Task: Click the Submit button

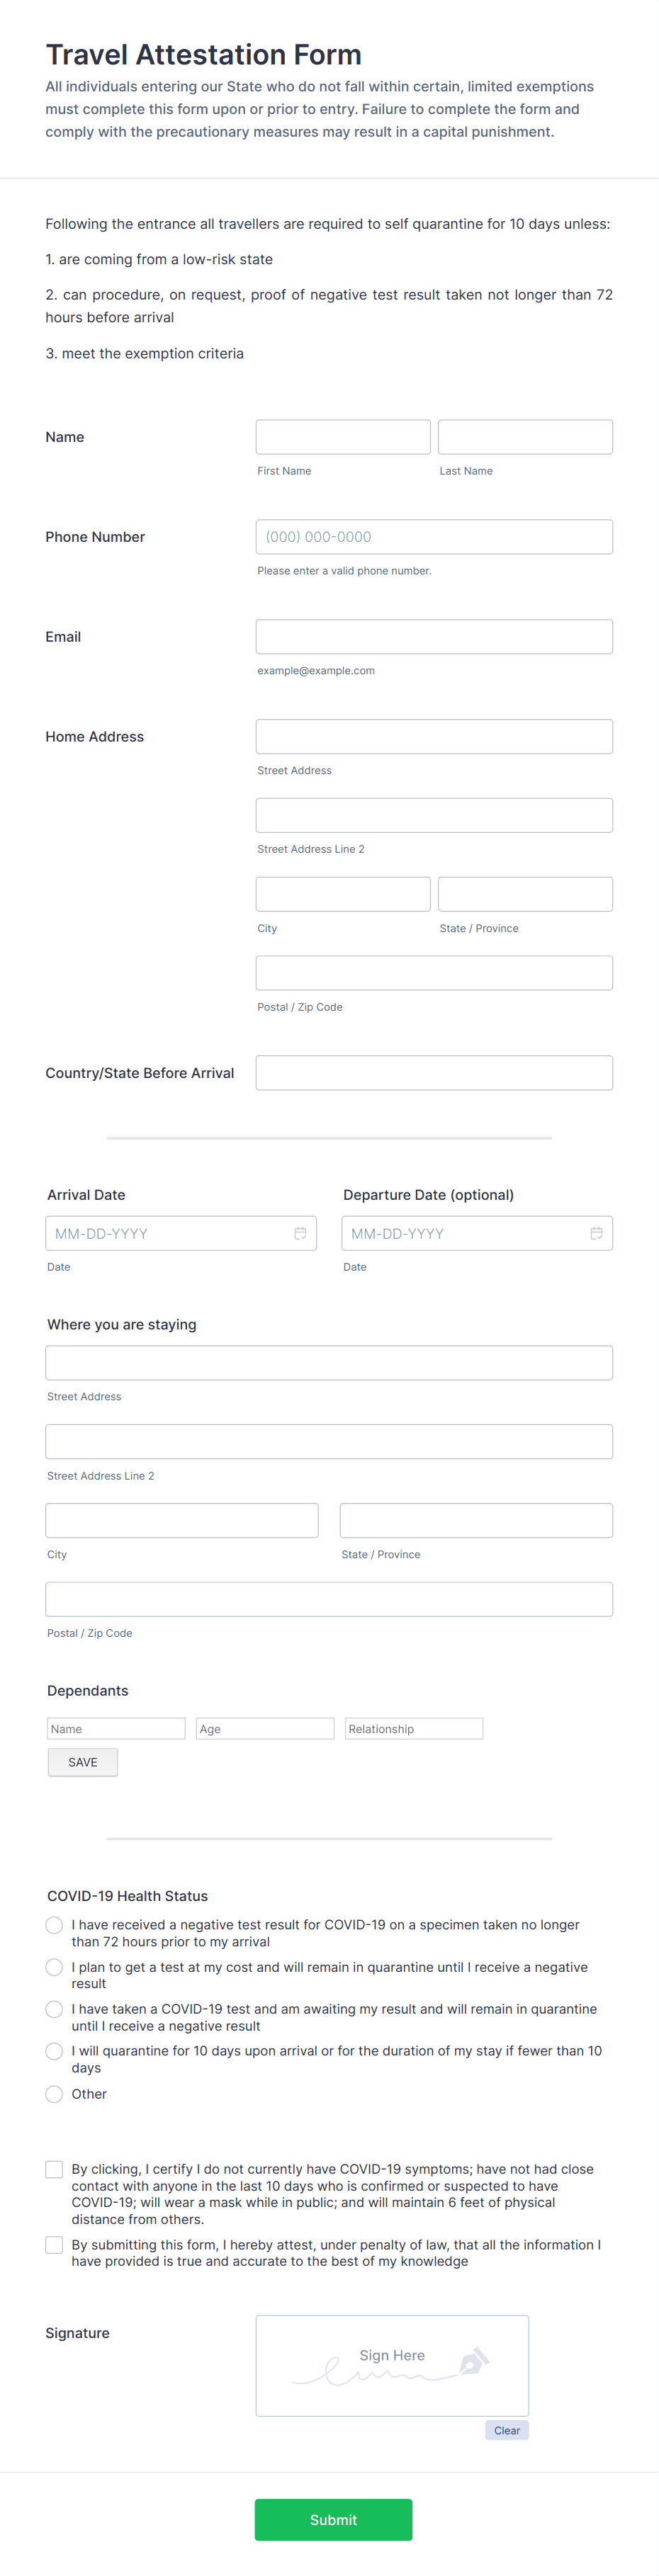Action: coord(333,2519)
